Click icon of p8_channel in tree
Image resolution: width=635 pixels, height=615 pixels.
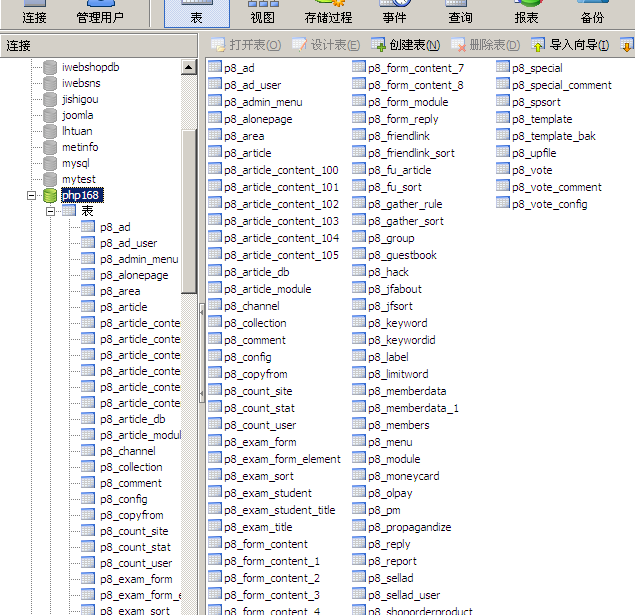(x=88, y=450)
